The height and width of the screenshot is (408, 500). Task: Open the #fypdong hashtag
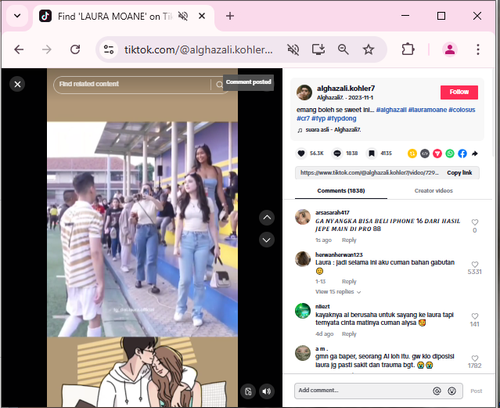[342, 118]
